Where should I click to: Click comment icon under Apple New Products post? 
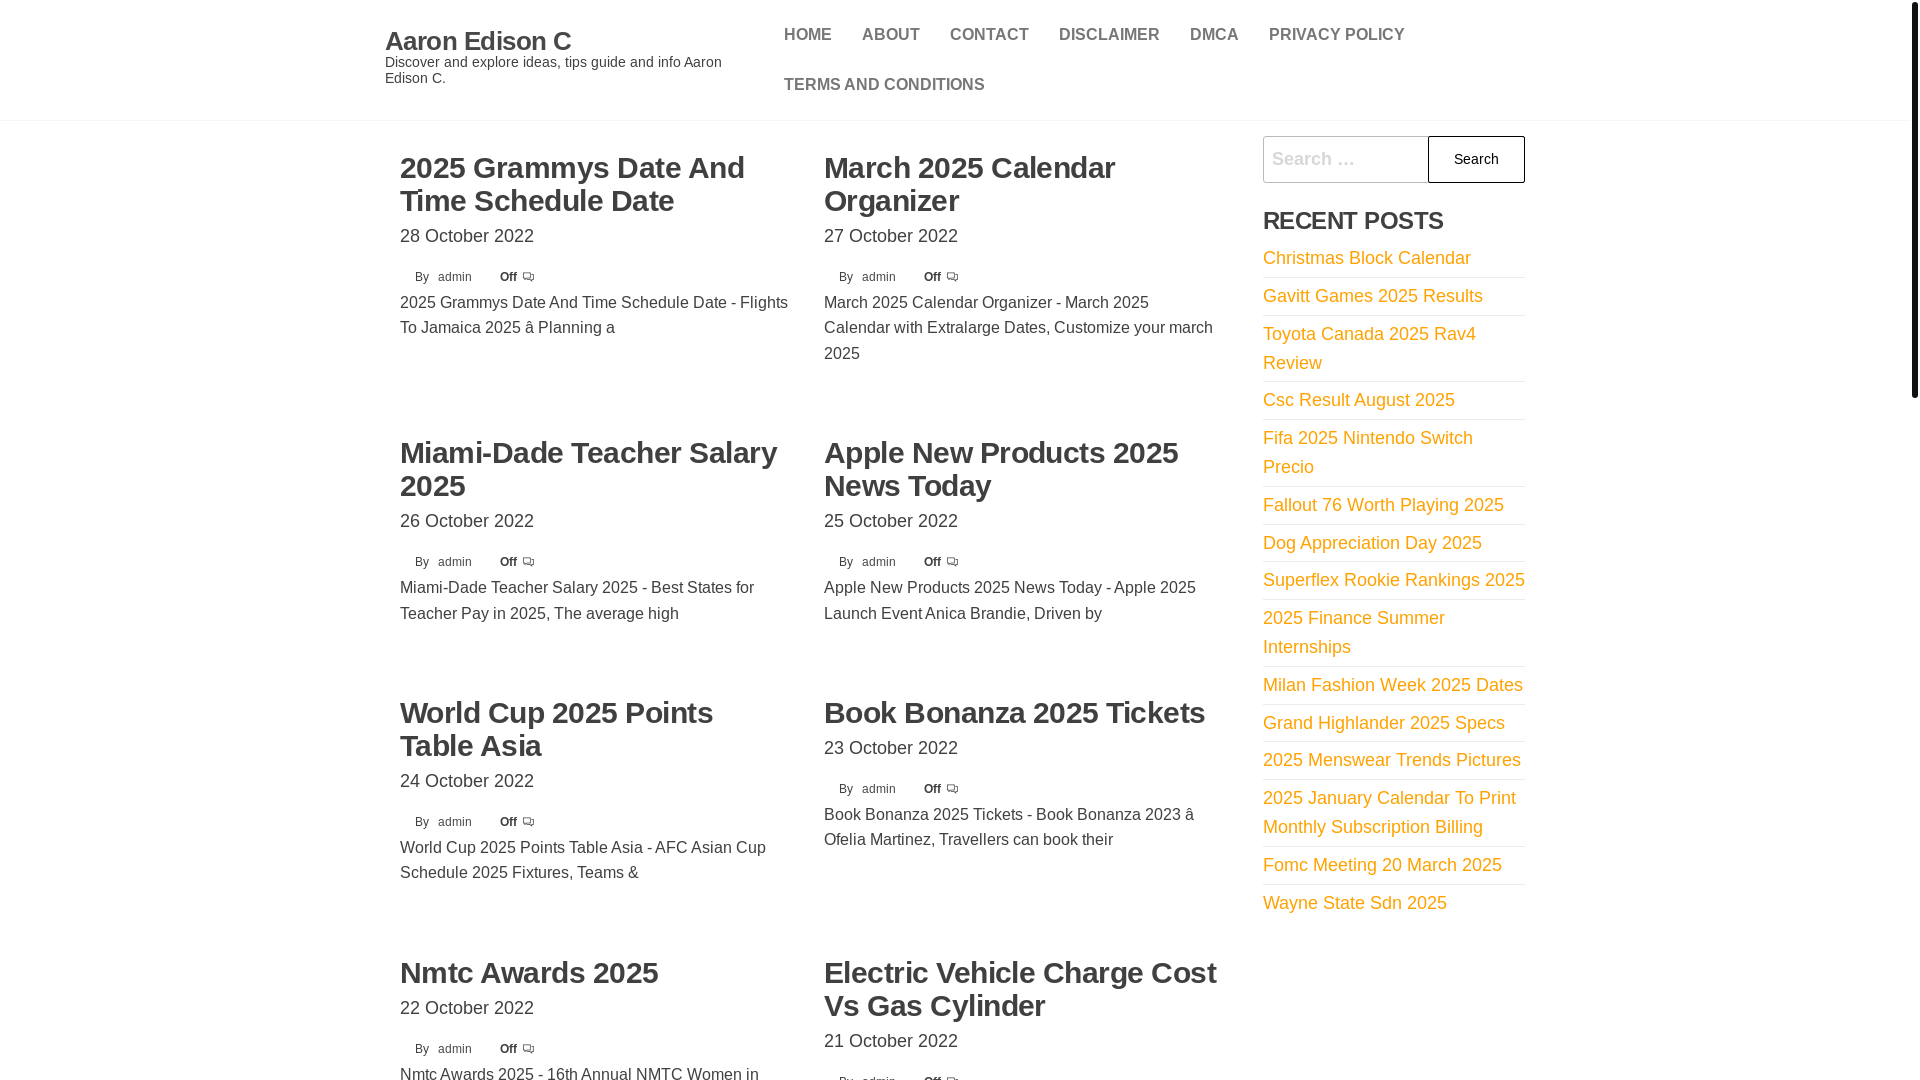point(952,562)
